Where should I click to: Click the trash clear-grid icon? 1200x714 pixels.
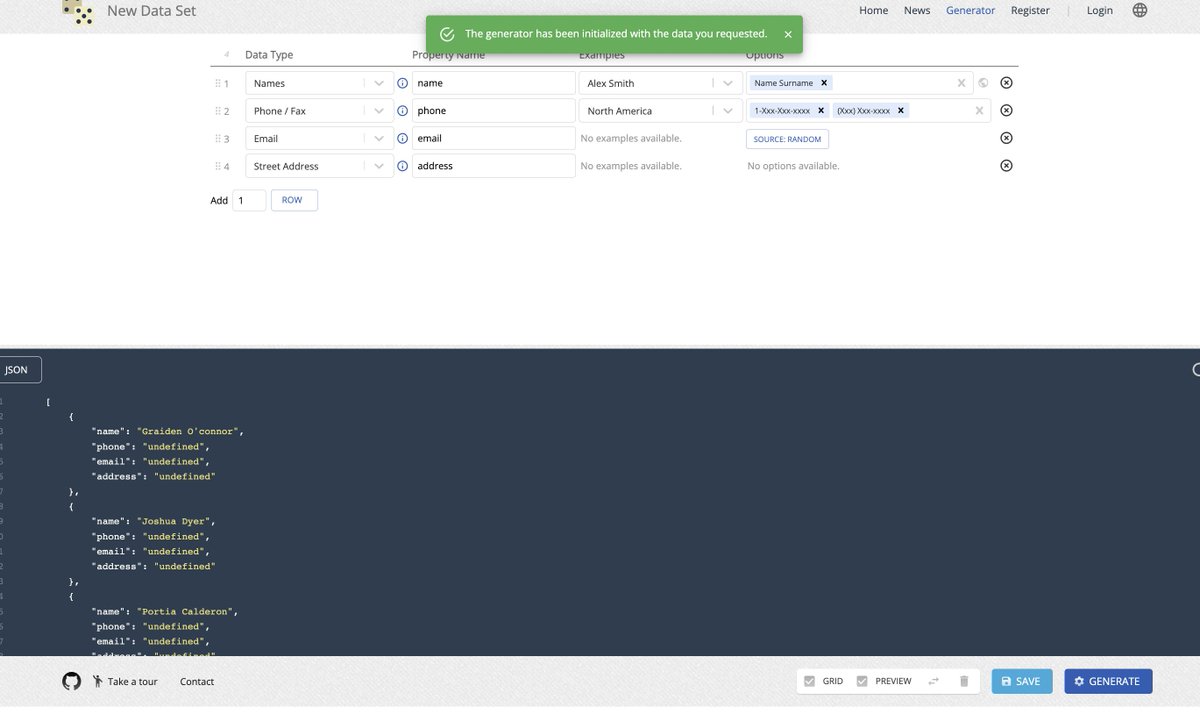point(964,681)
